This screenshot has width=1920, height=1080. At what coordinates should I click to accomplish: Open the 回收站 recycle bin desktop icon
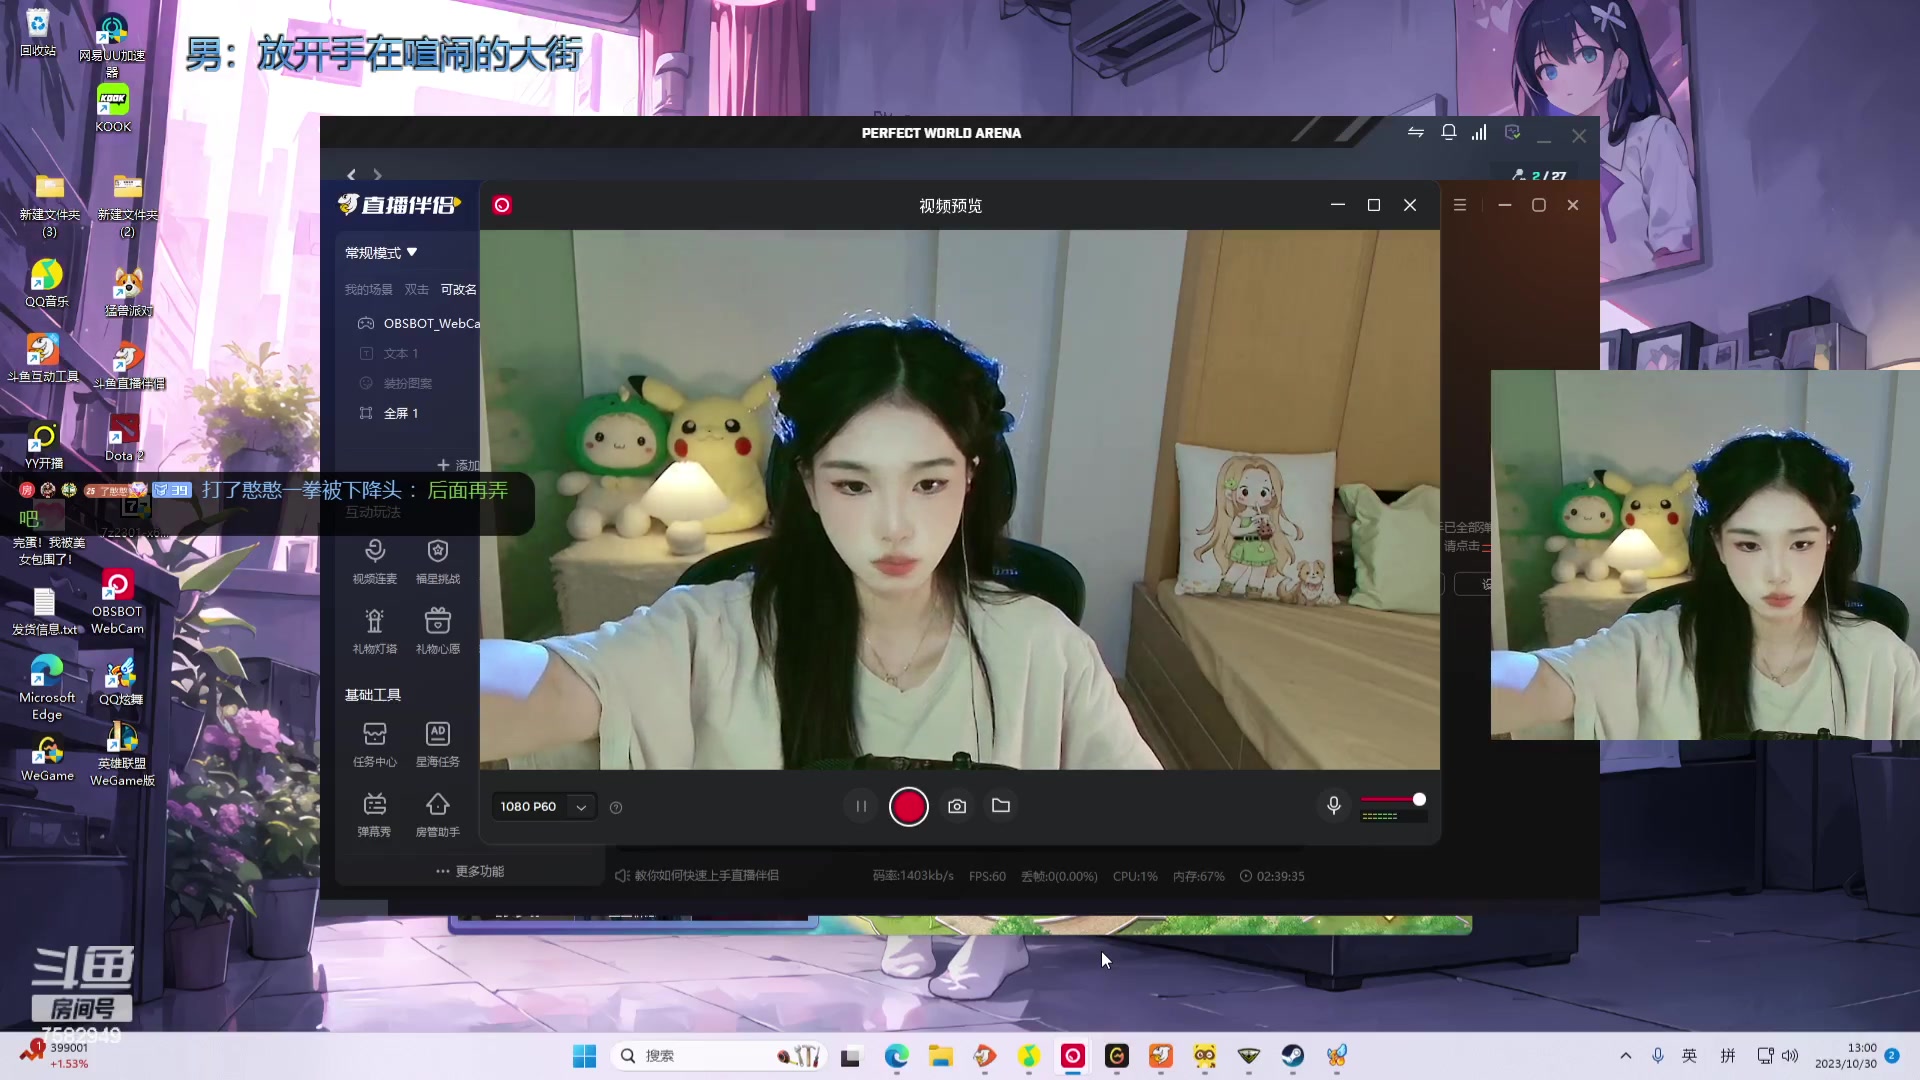[x=38, y=32]
